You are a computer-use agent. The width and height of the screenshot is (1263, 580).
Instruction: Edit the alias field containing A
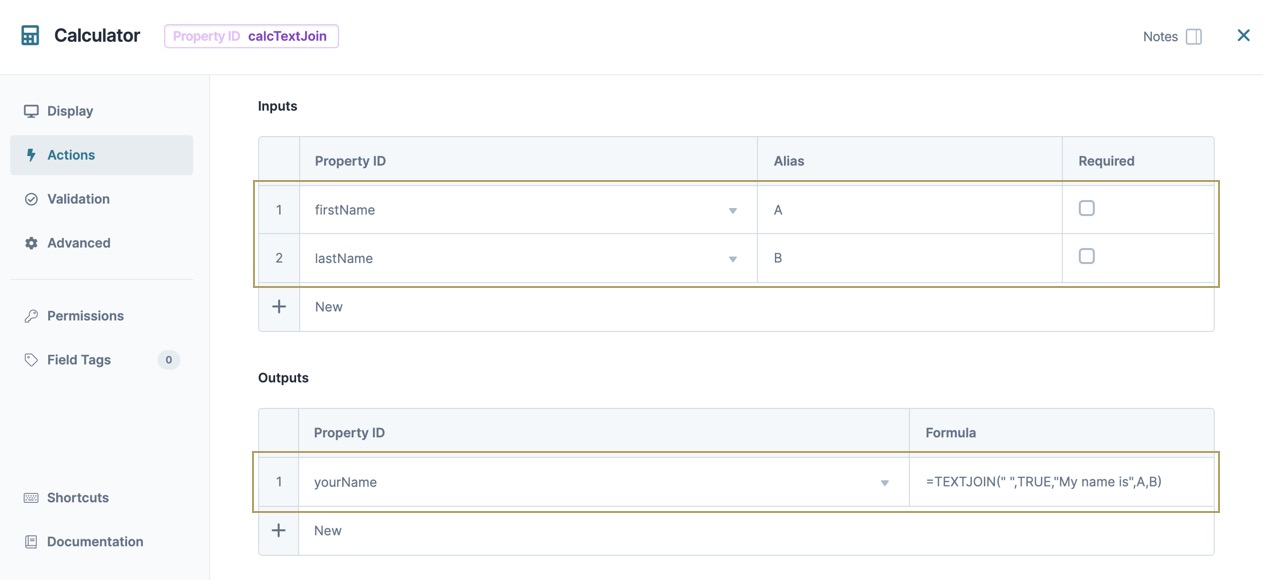pos(910,210)
